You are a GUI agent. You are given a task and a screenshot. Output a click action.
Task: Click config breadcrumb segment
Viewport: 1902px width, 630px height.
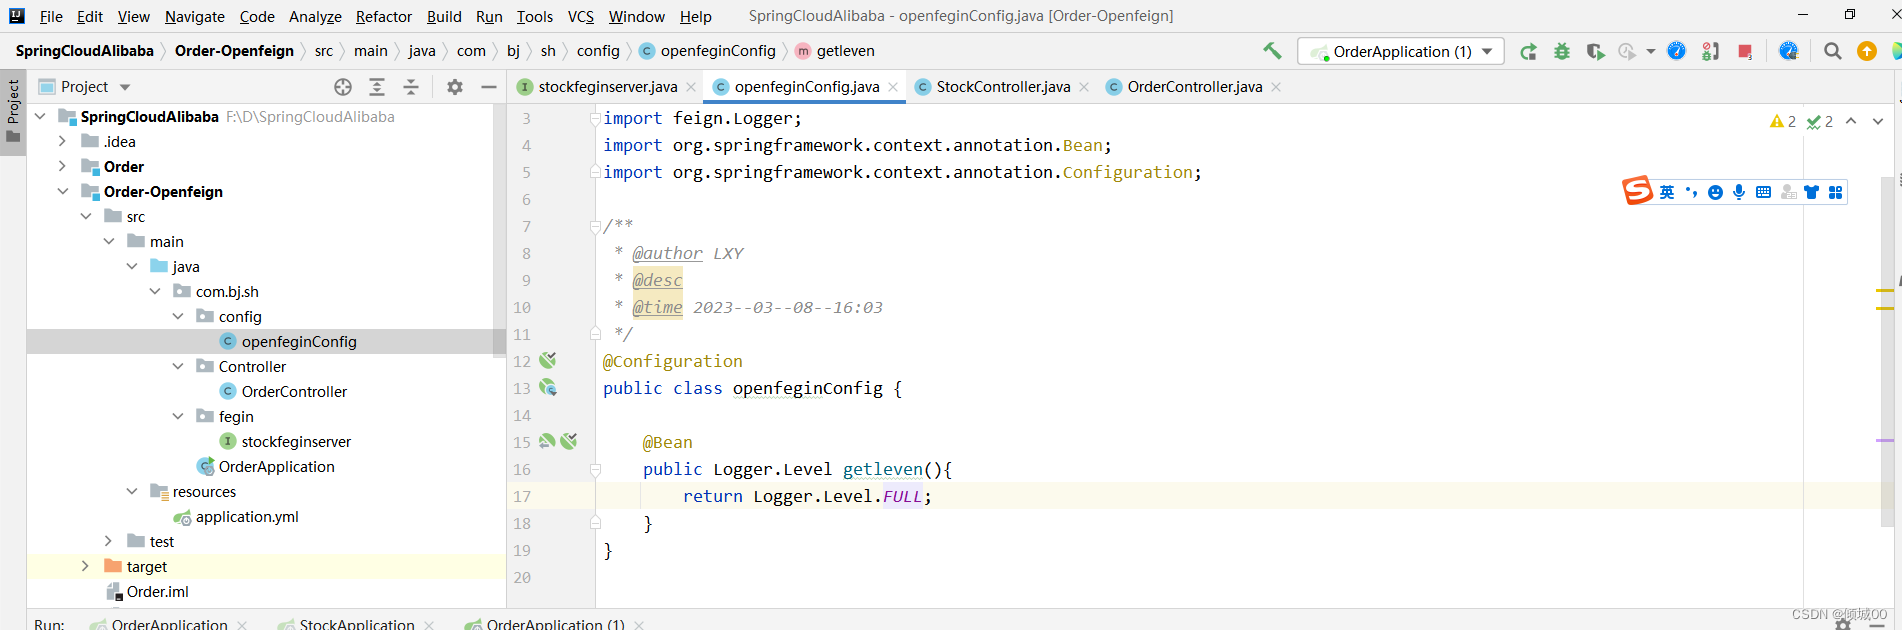click(598, 51)
